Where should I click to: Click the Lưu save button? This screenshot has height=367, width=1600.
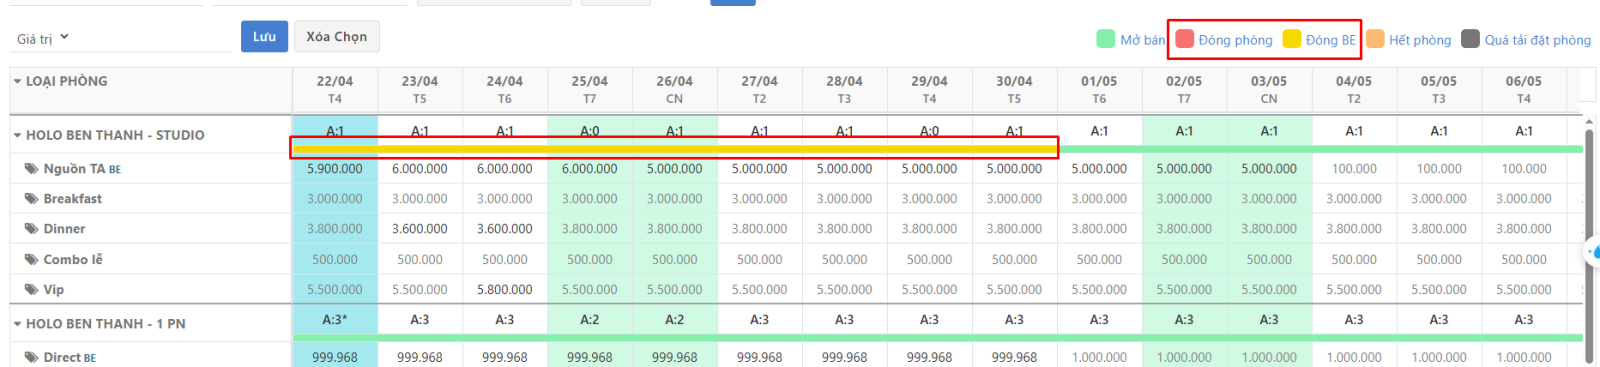pos(264,37)
